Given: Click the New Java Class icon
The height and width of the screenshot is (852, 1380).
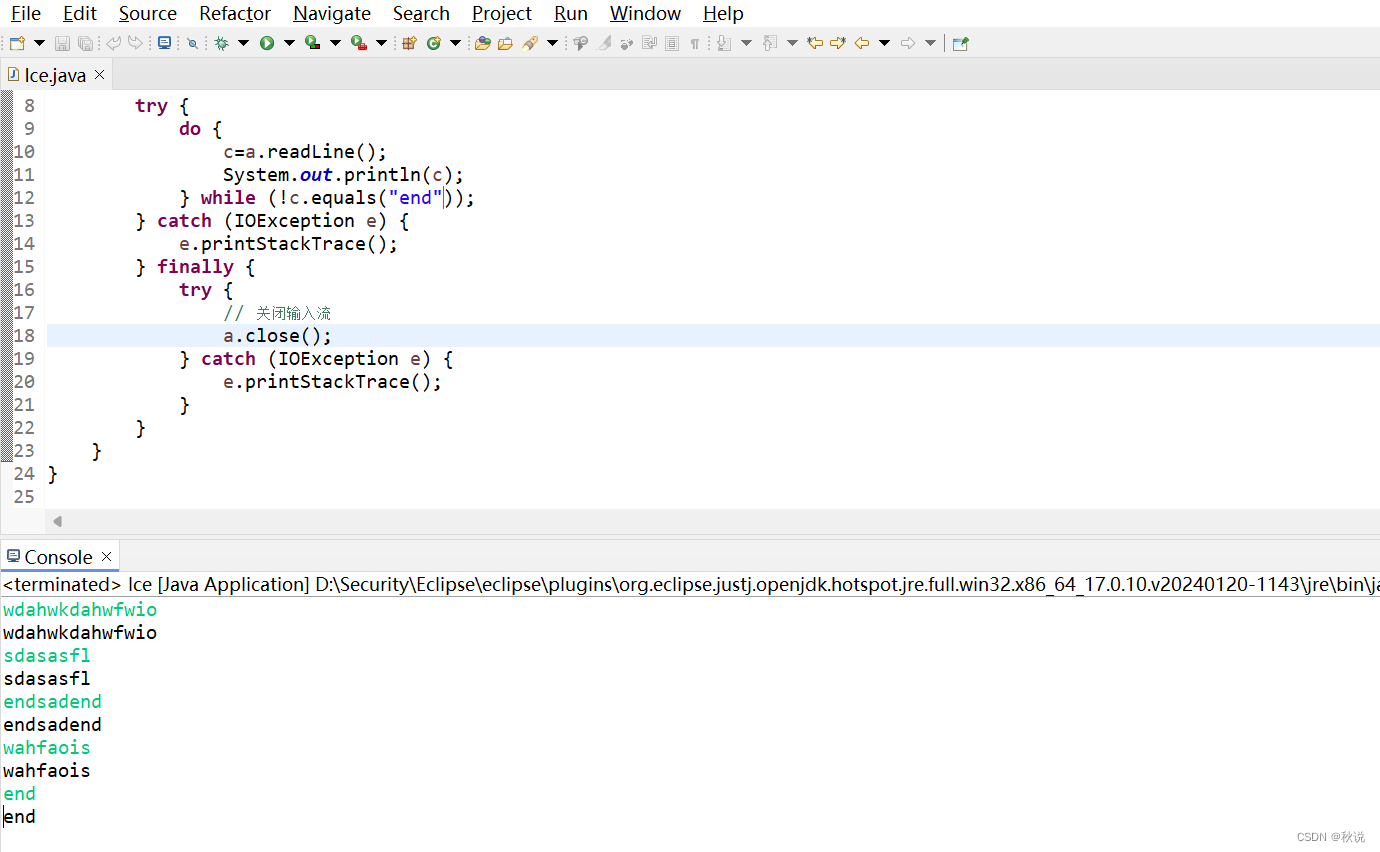Looking at the screenshot, I should [x=434, y=43].
